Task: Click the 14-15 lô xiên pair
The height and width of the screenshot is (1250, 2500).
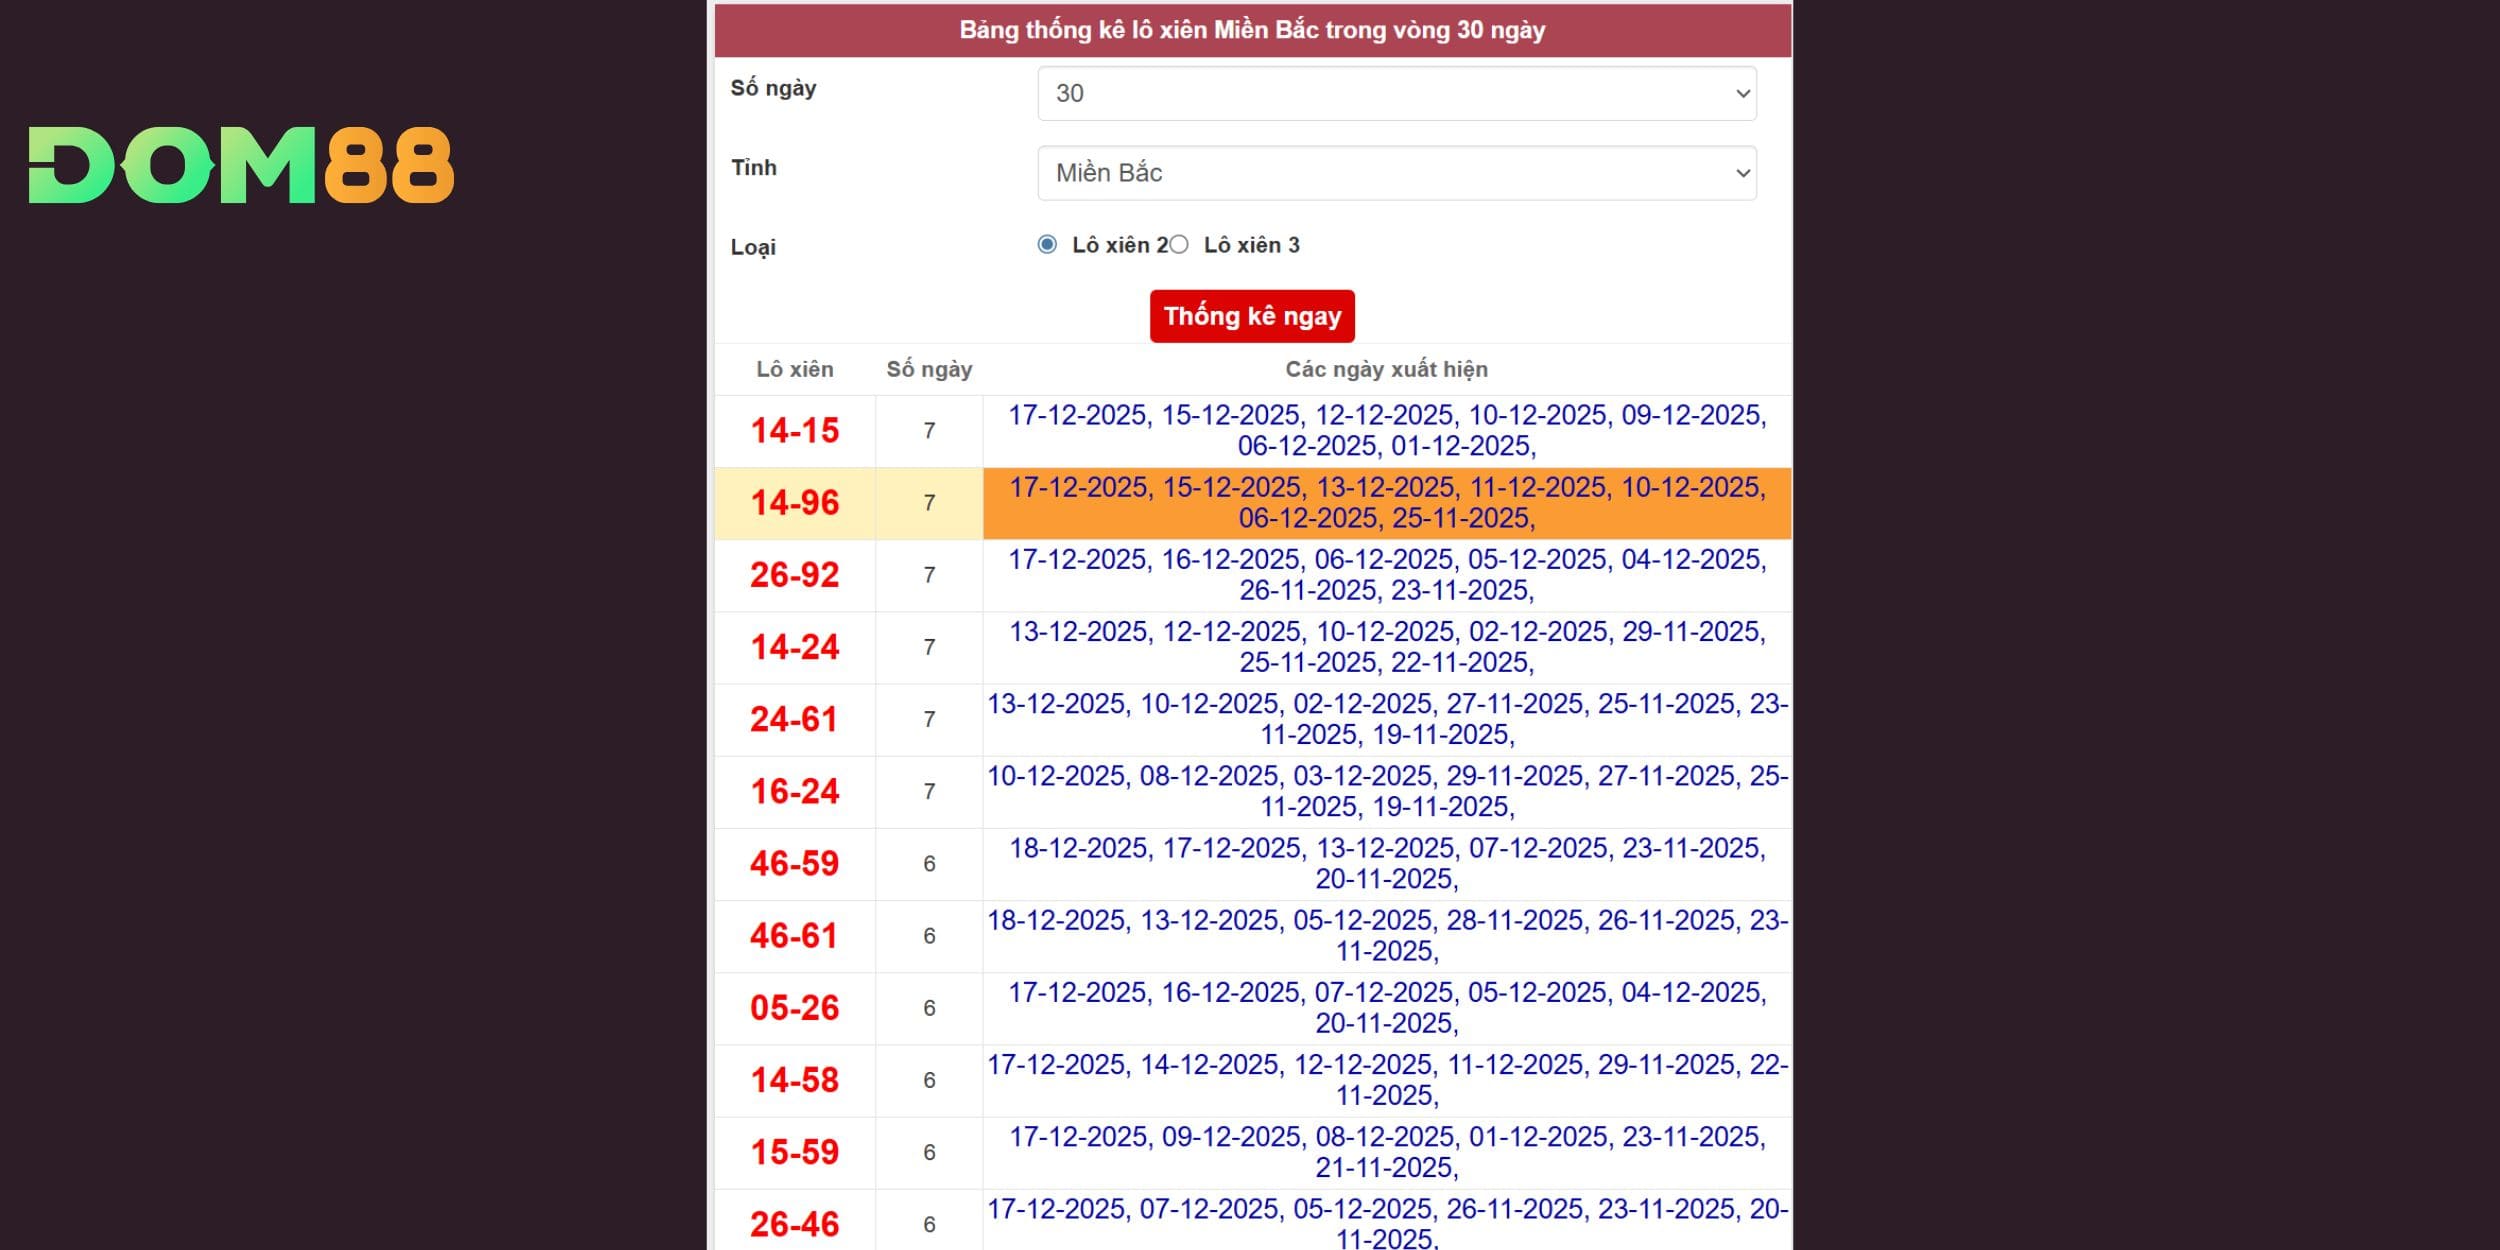Action: (x=794, y=431)
